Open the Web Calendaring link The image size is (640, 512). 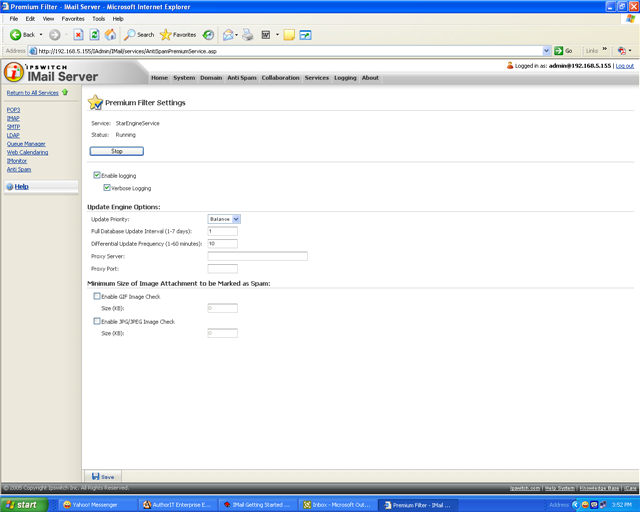pos(27,152)
